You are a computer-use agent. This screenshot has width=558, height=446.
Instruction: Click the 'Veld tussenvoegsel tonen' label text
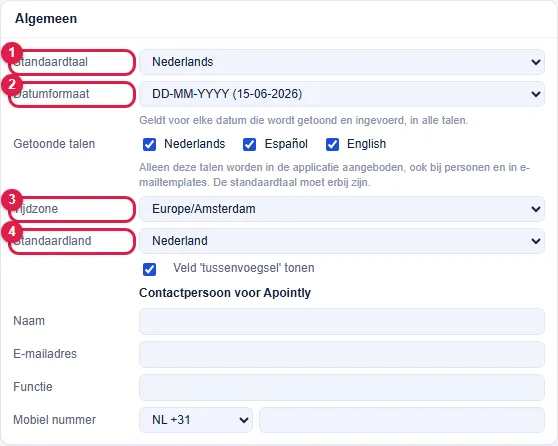point(244,268)
